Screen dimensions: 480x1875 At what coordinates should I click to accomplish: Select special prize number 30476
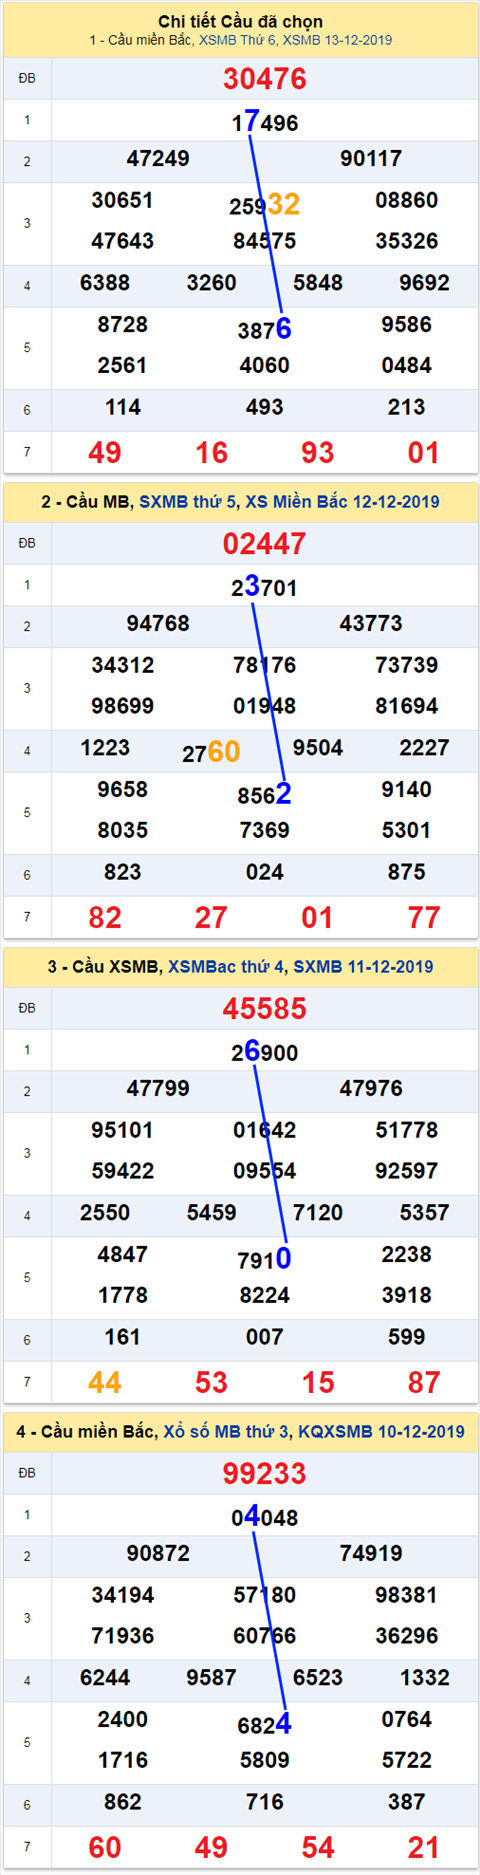point(265,79)
